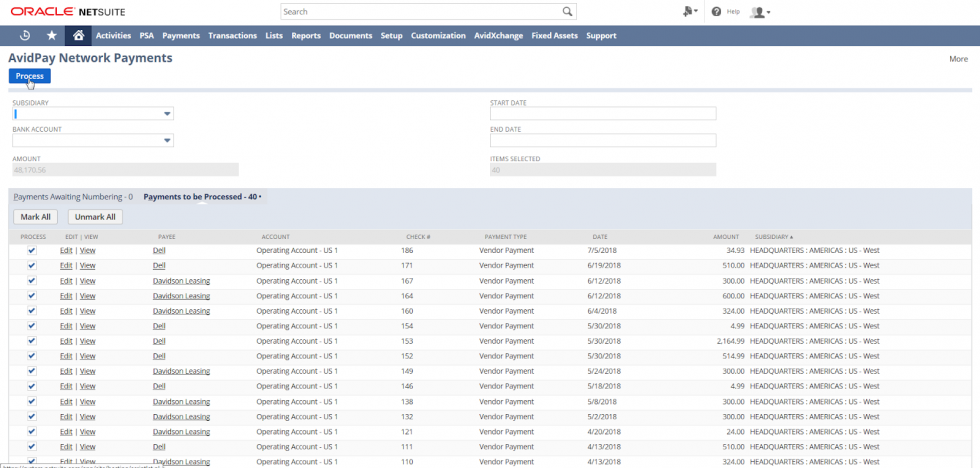
Task: Toggle process checkbox for check 154
Action: [32, 326]
